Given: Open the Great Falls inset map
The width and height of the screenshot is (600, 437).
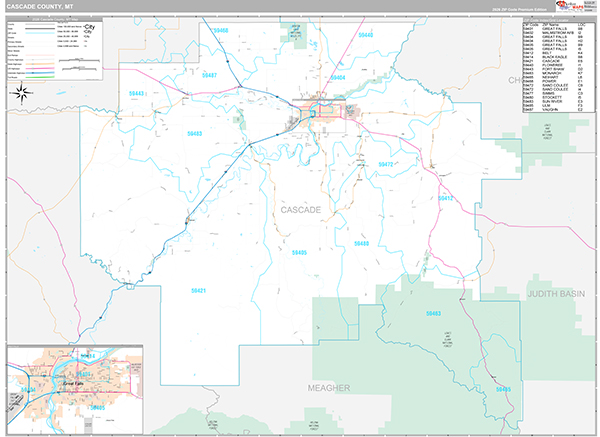Looking at the screenshot, I should click(75, 389).
